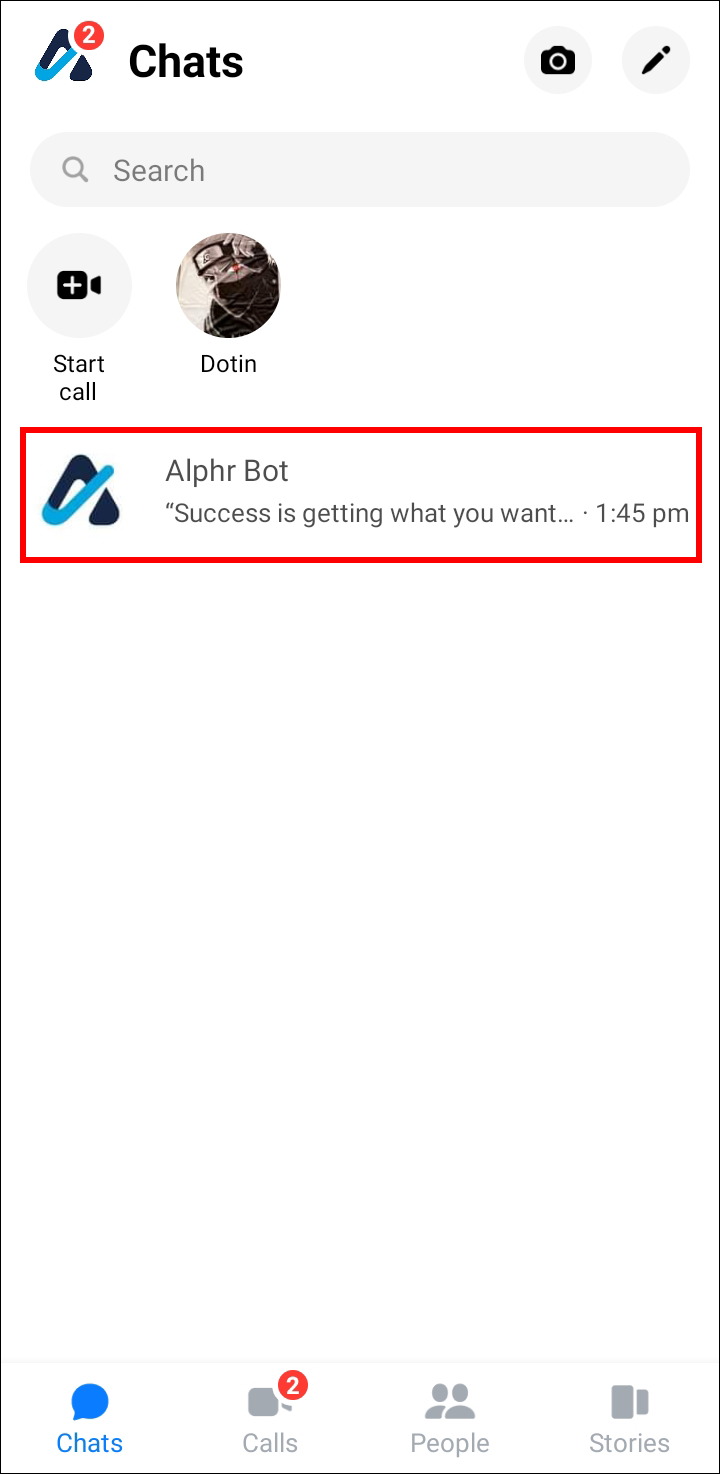Tap the Chats tab label at the bottom

coord(90,1443)
